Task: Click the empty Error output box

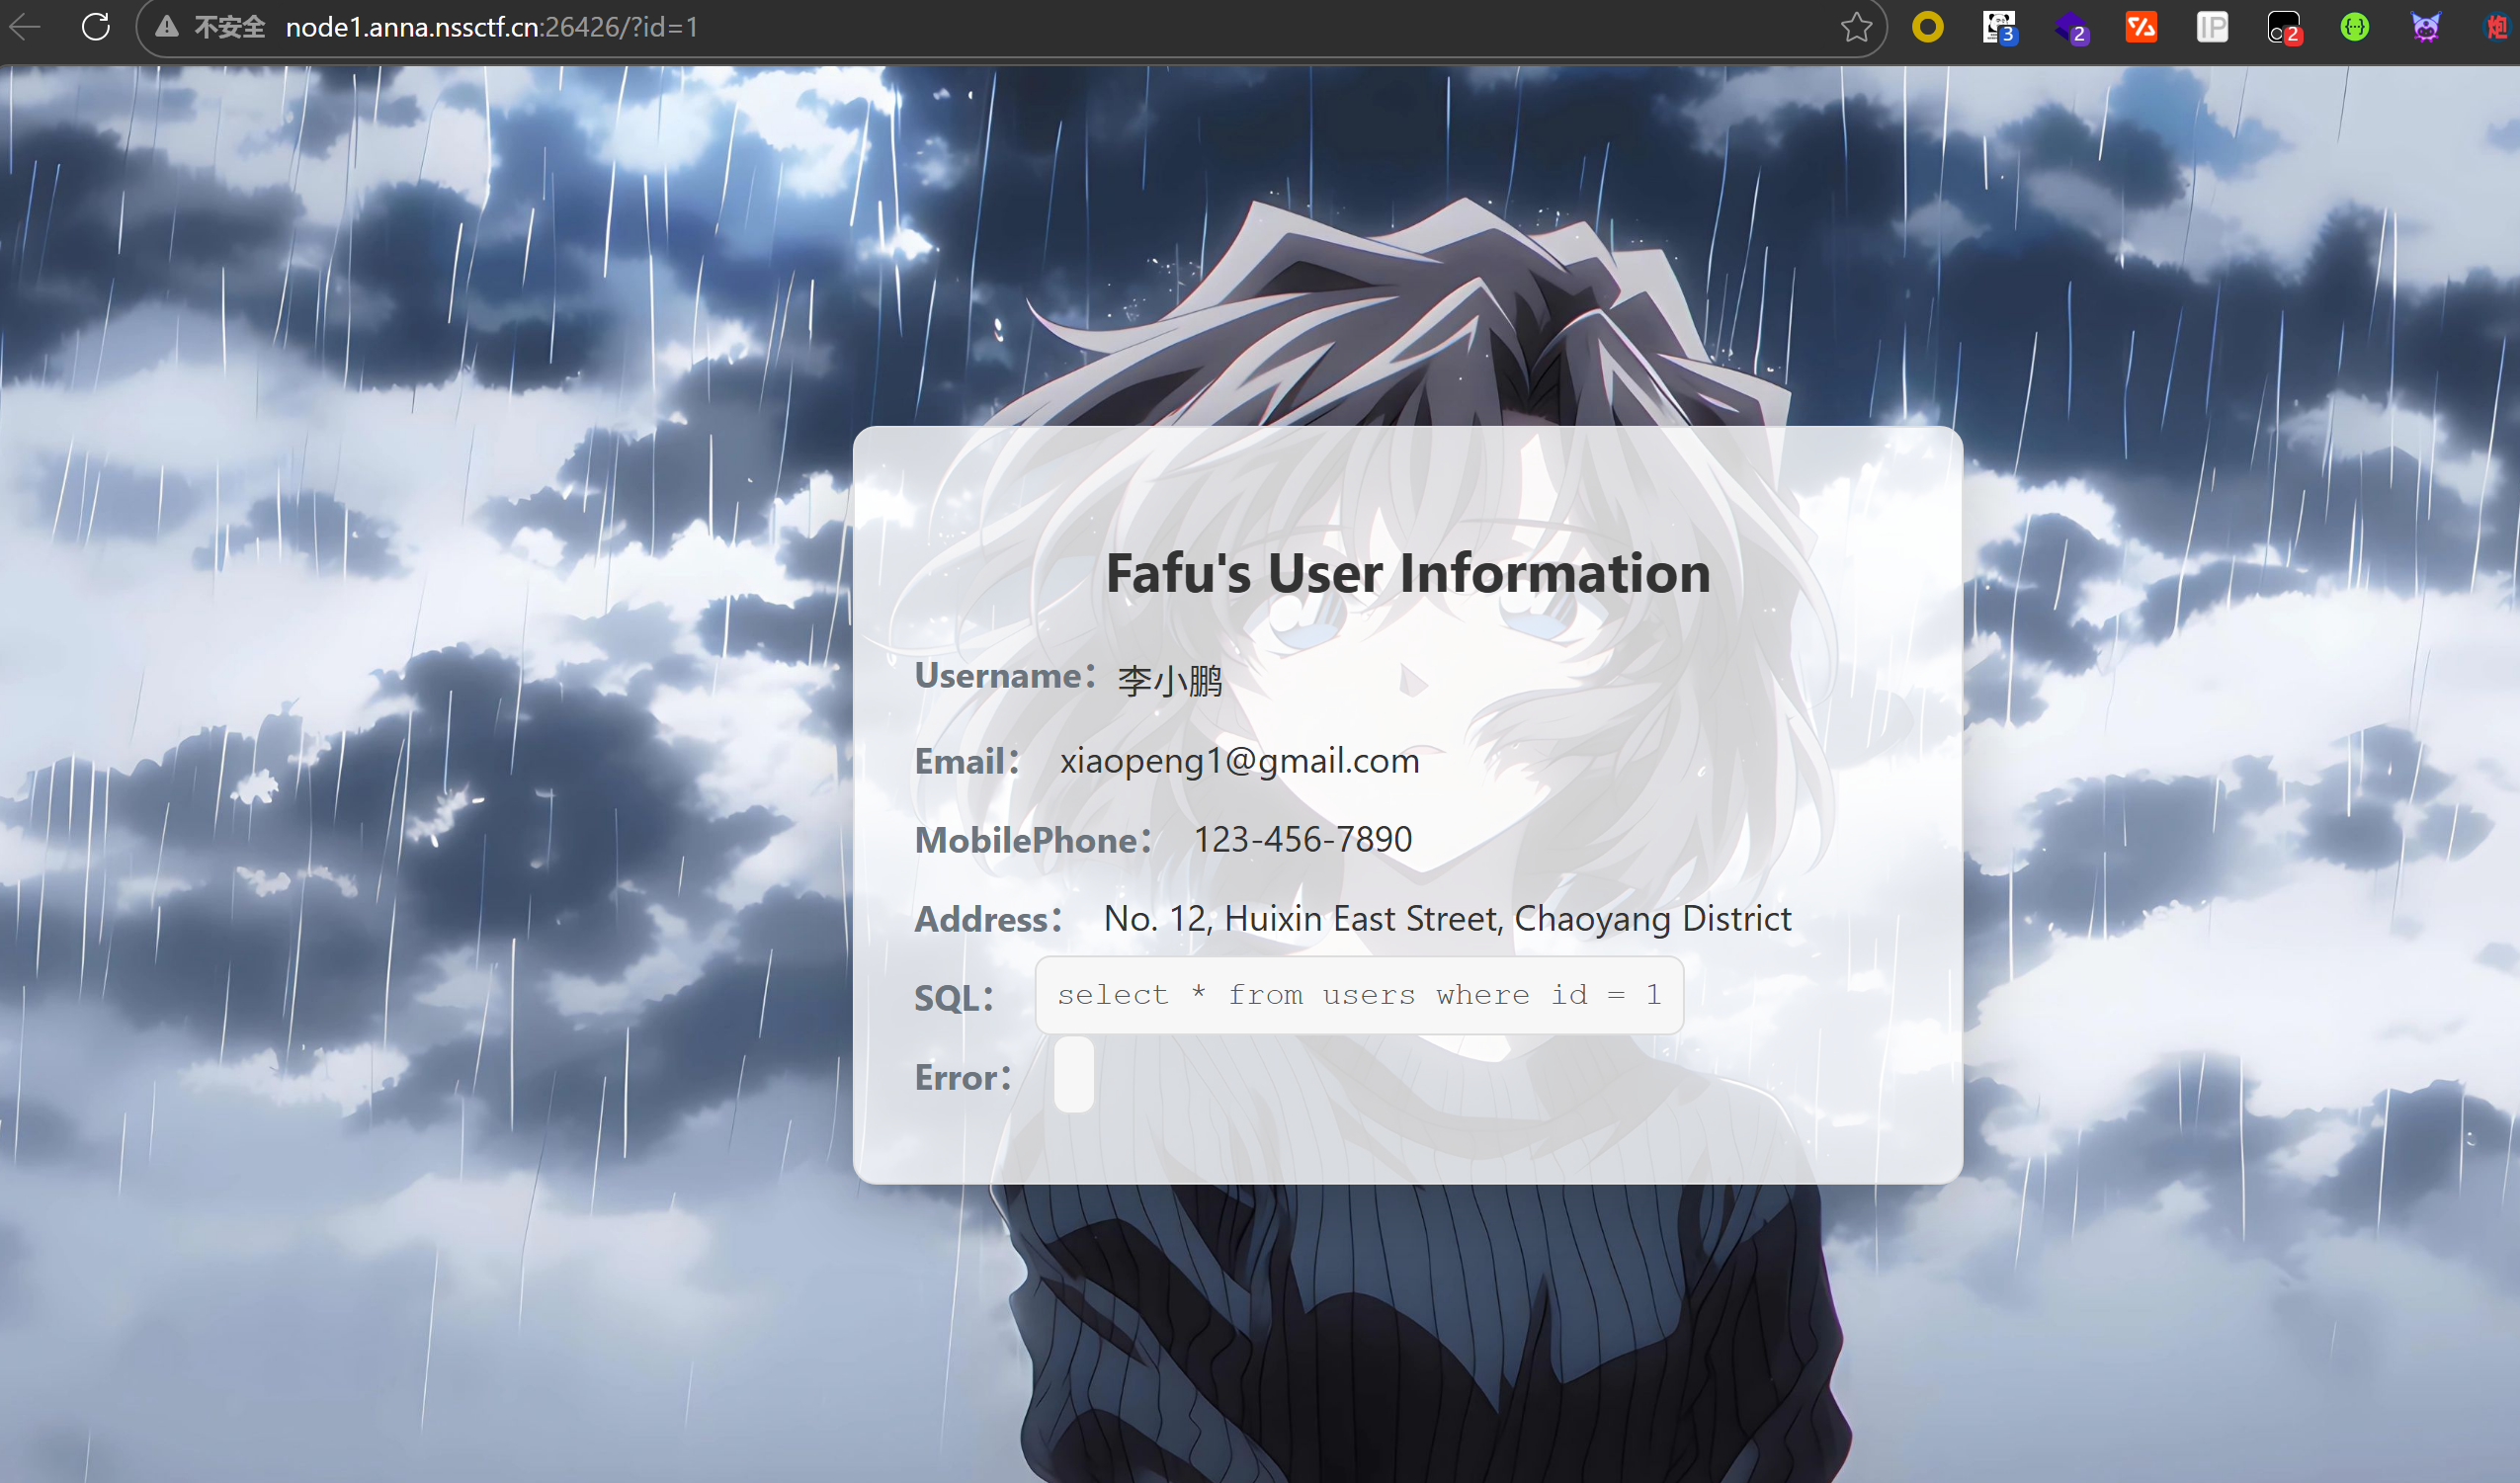Action: (x=1073, y=1075)
